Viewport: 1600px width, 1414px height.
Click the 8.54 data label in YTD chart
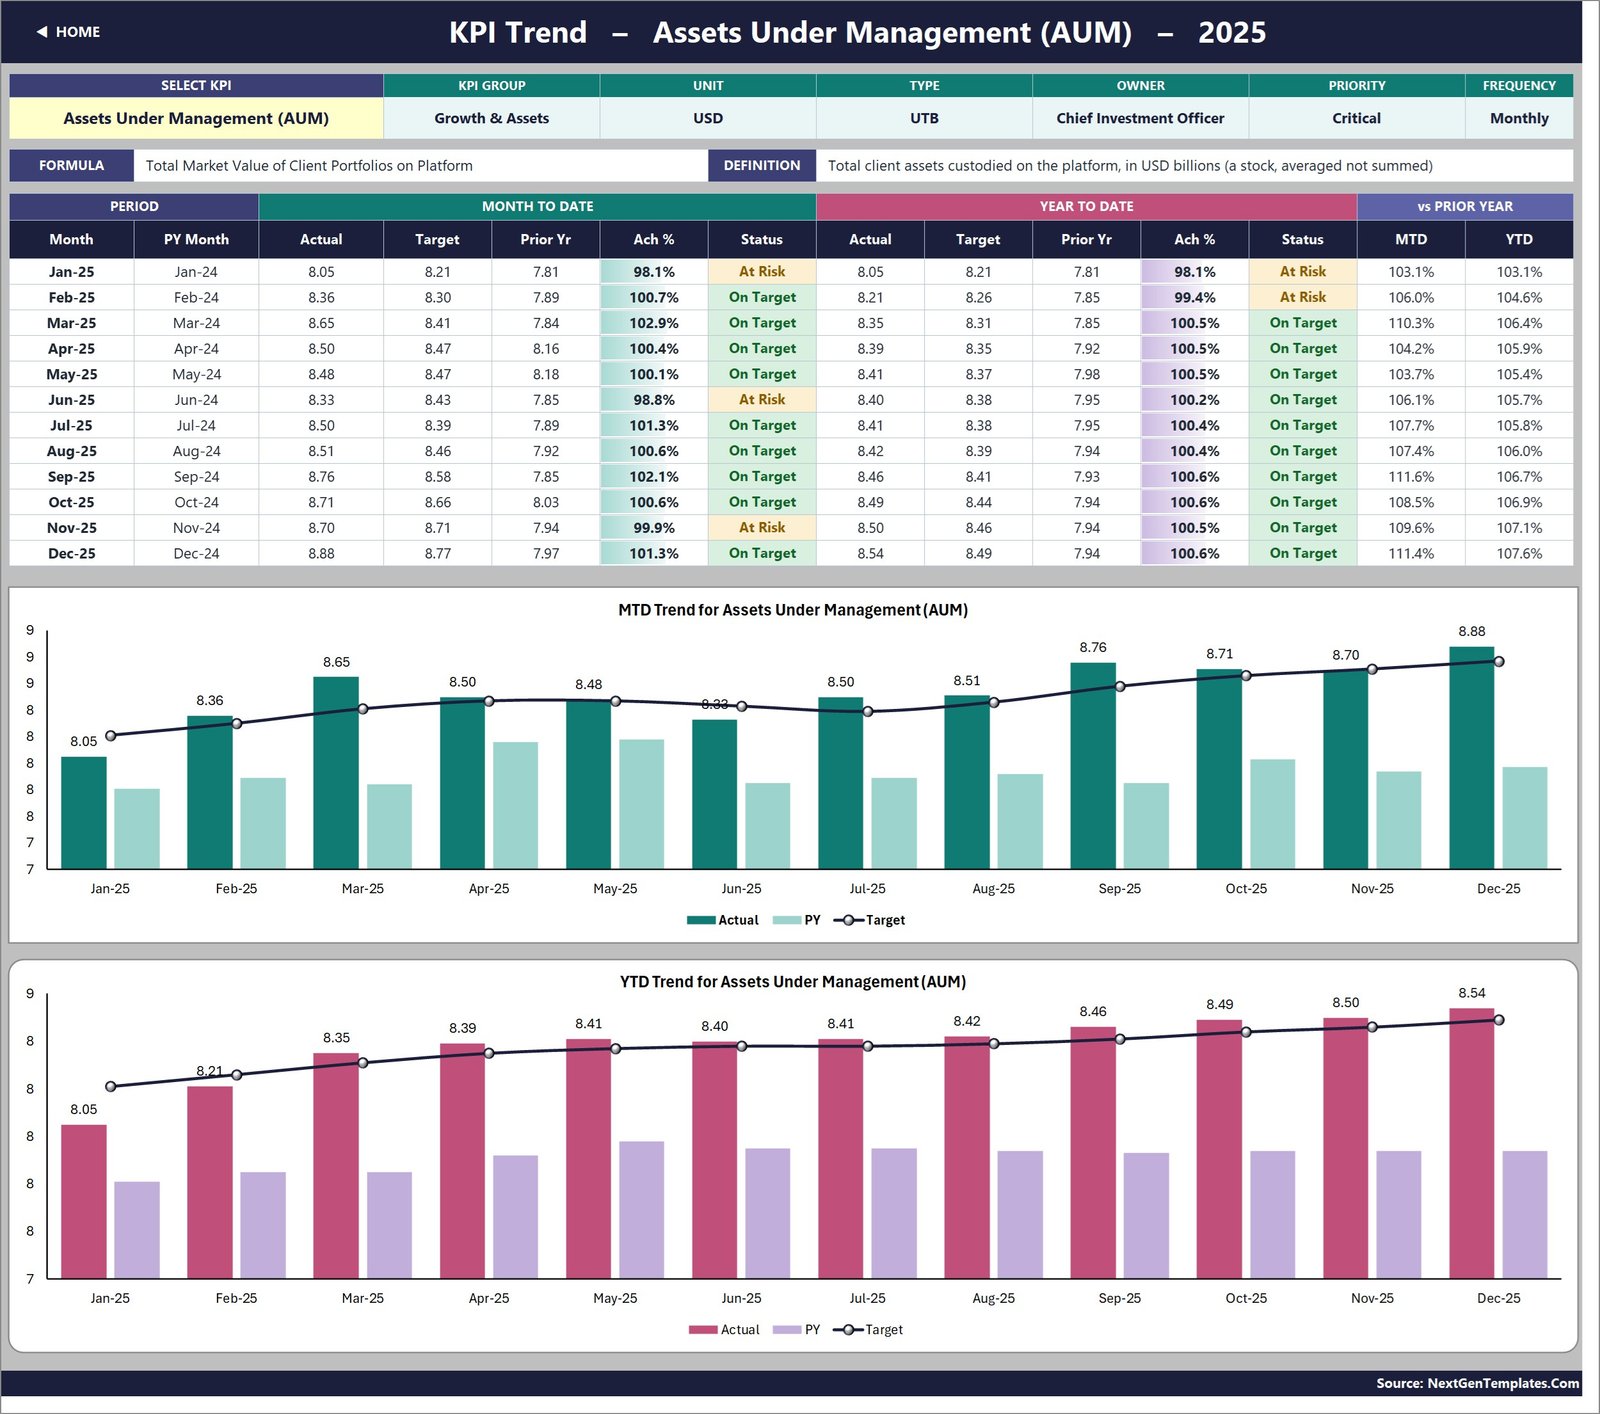point(1471,993)
